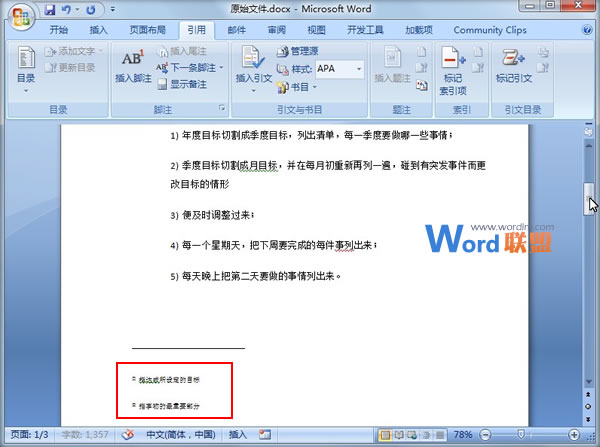Save document with quick access Save icon
Screen dimensions: 600x447
click(50, 9)
